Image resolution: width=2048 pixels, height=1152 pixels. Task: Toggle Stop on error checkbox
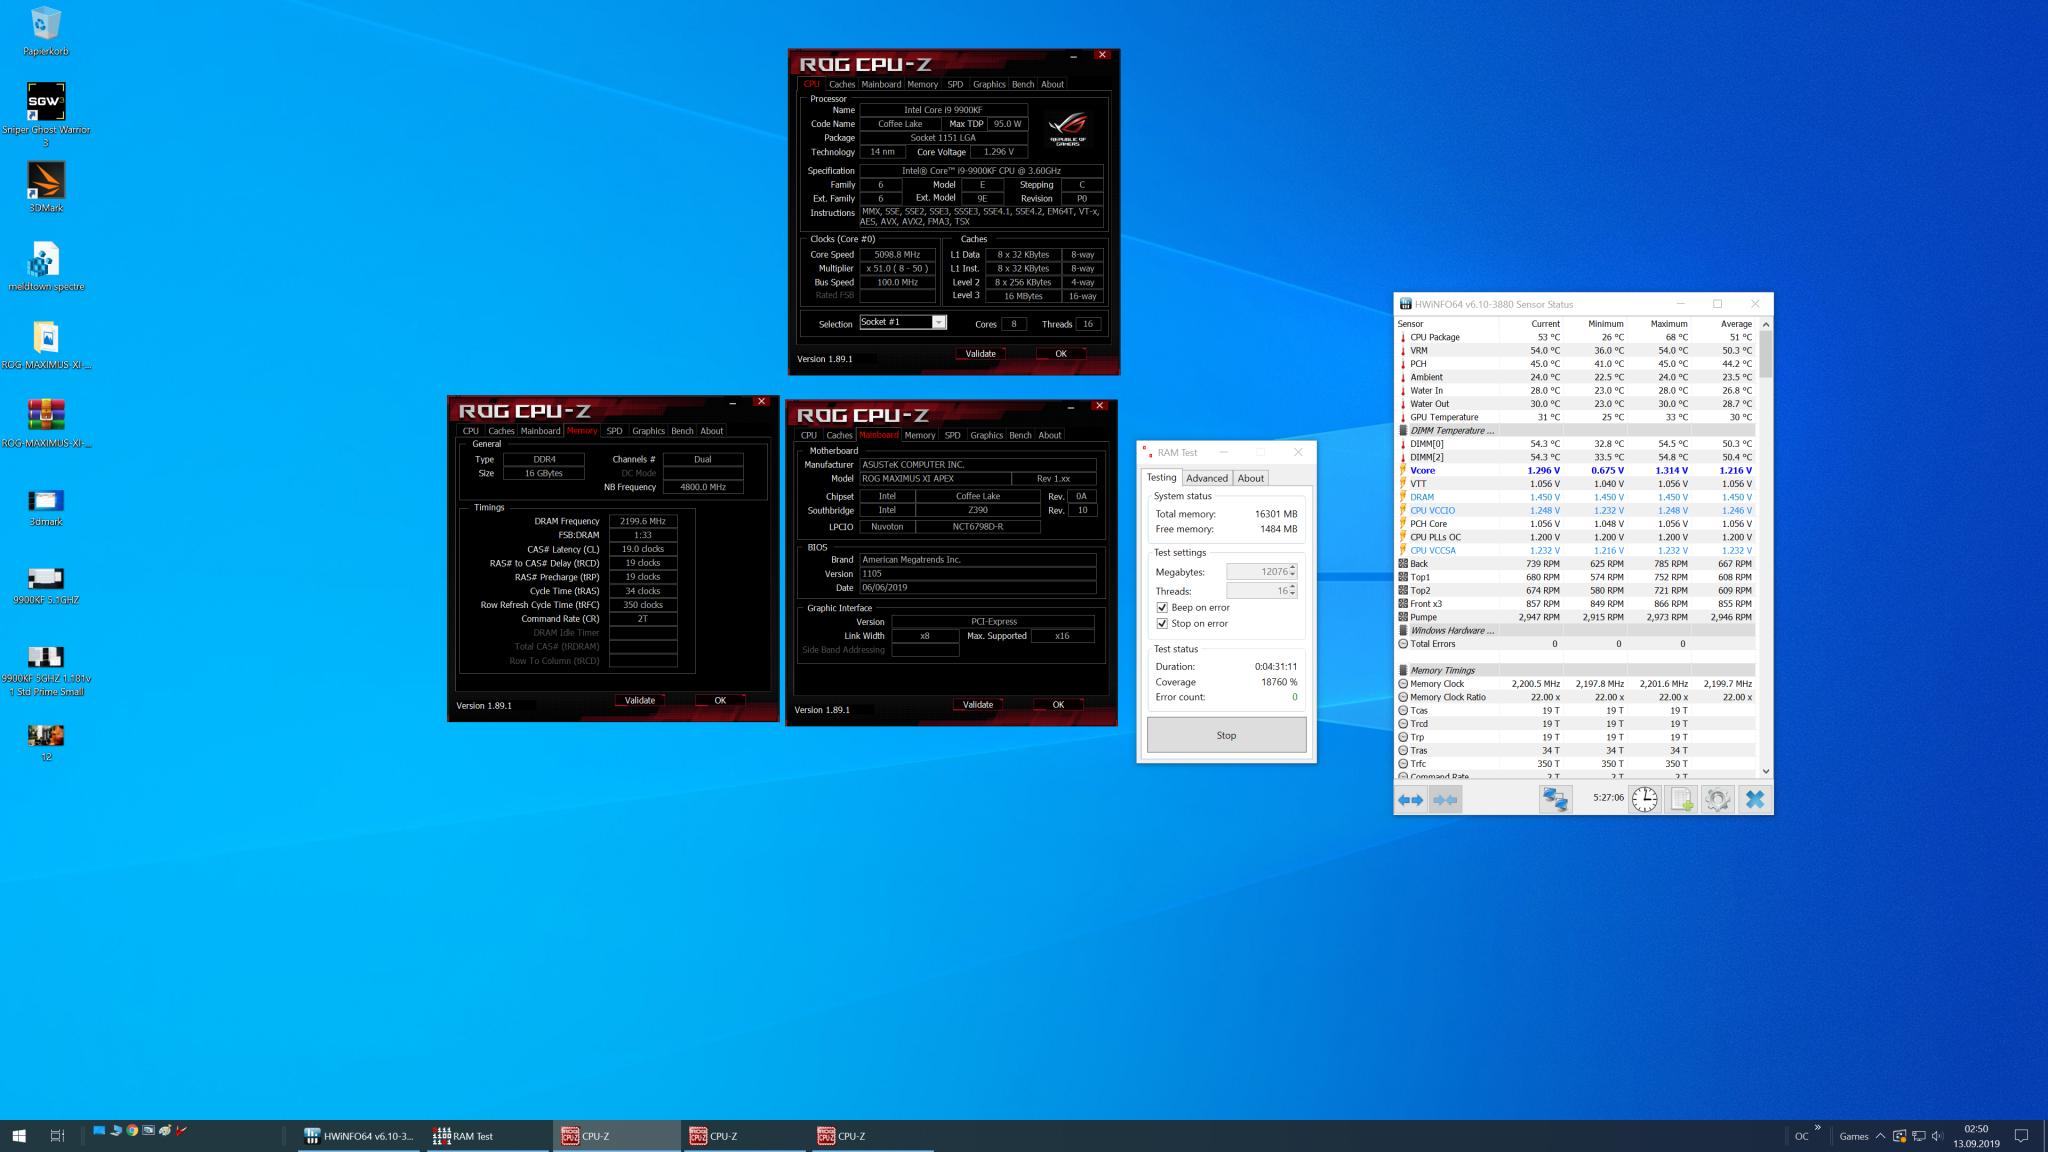[1162, 623]
